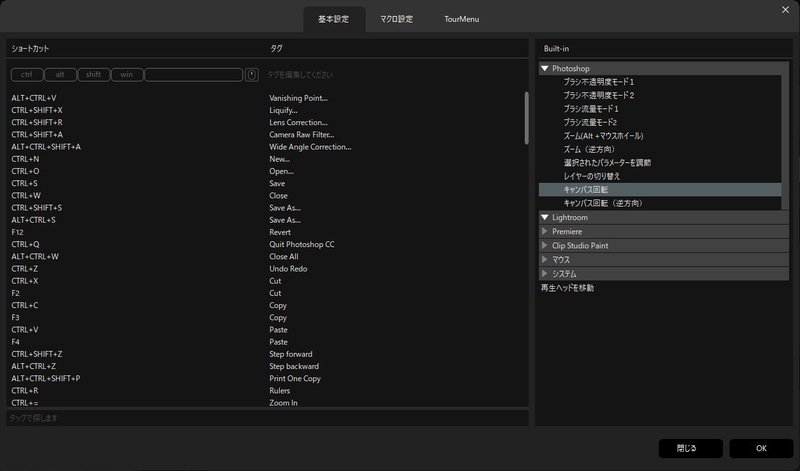Click the mouse icon beside shortcut field
Viewport: 800px width, 471px height.
click(252, 75)
